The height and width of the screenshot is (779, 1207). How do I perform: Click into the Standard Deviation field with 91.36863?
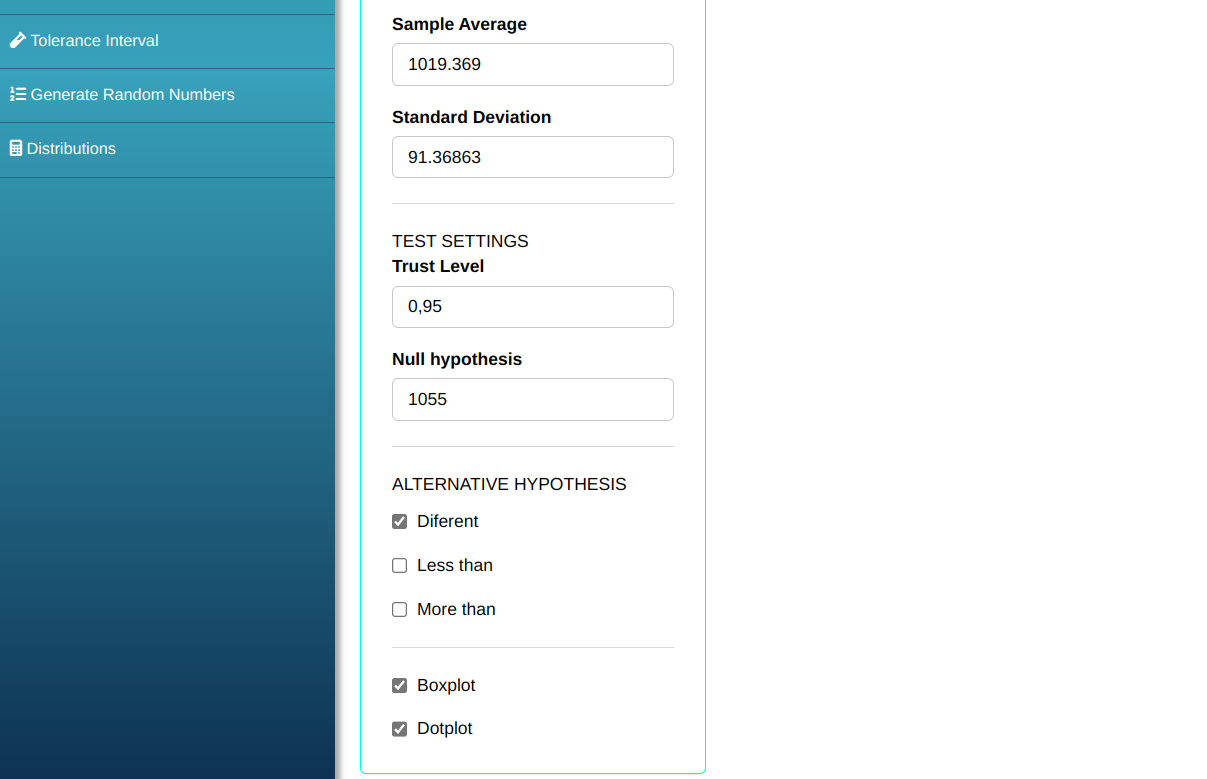coord(532,157)
